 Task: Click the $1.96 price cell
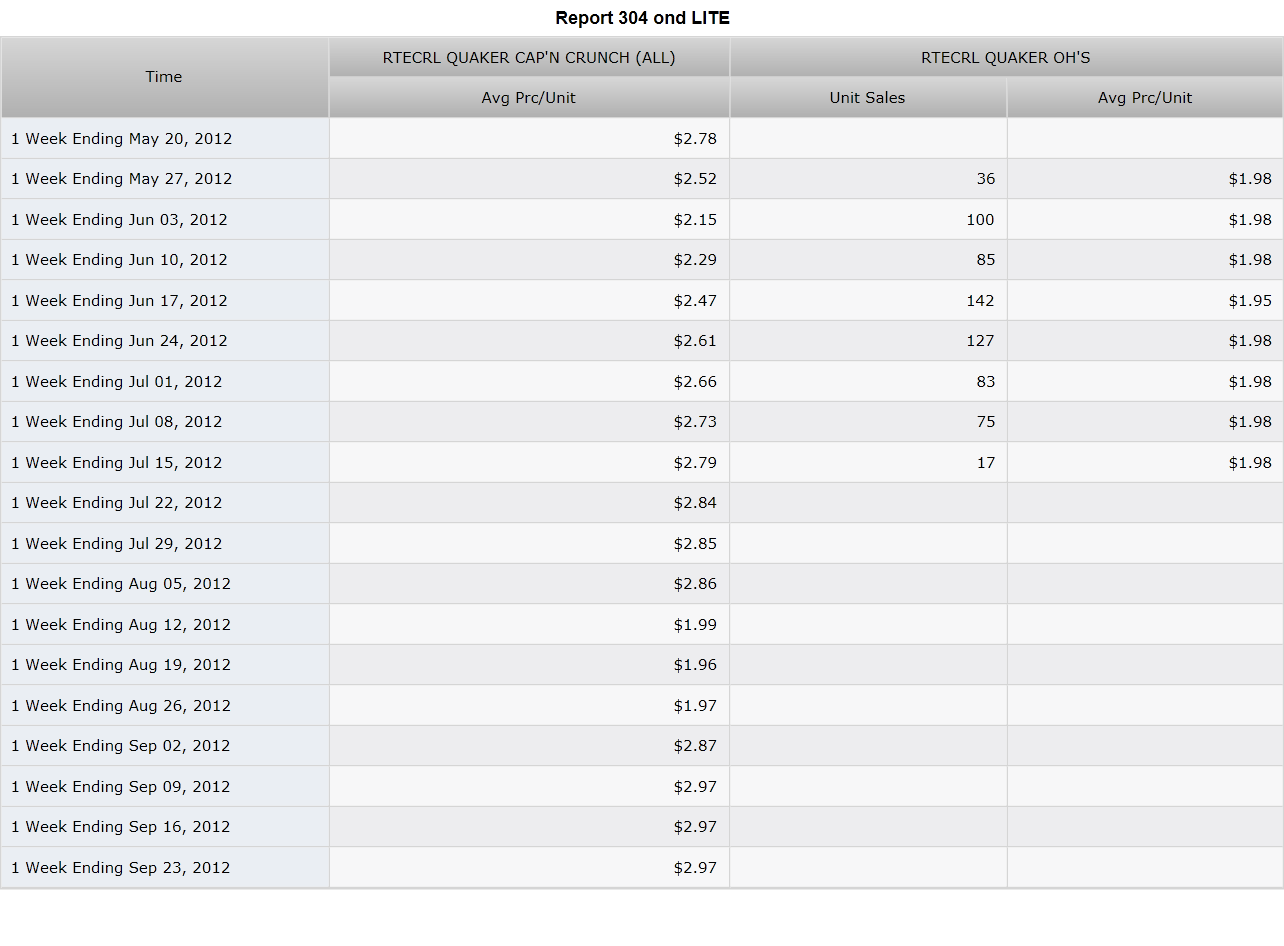pyautogui.click(x=529, y=665)
